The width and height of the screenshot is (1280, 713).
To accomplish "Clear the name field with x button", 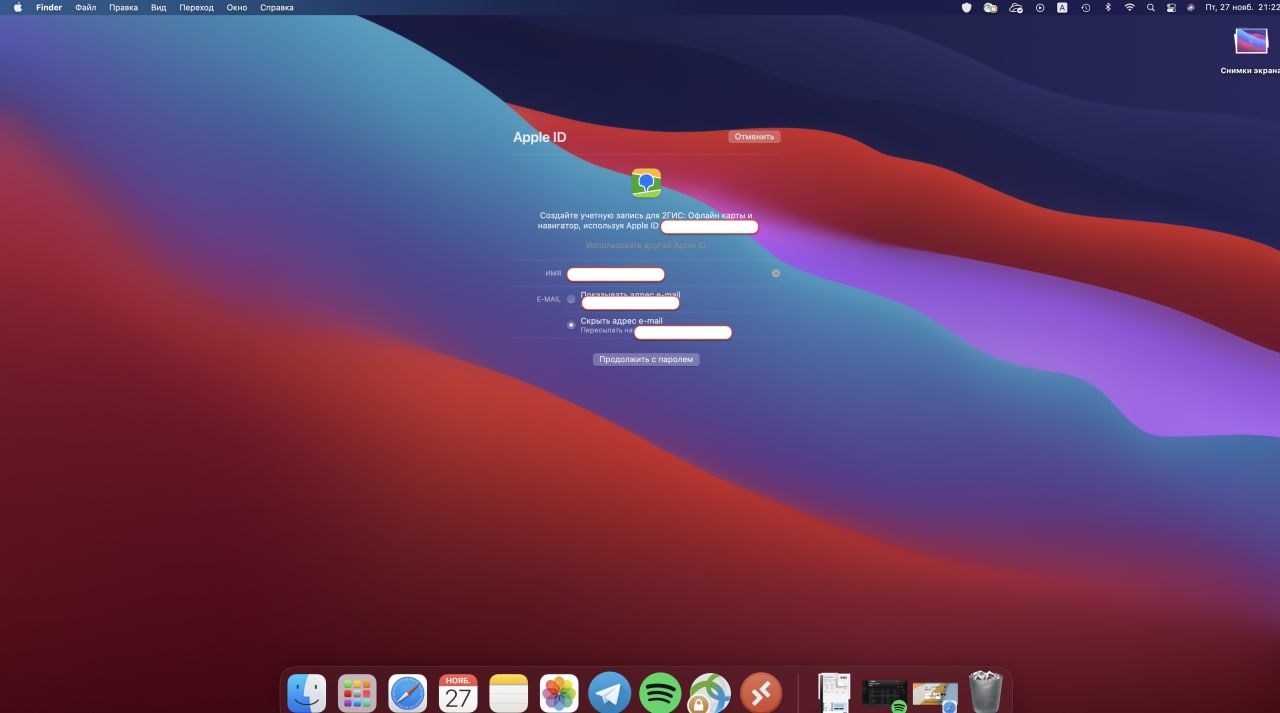I will click(776, 273).
